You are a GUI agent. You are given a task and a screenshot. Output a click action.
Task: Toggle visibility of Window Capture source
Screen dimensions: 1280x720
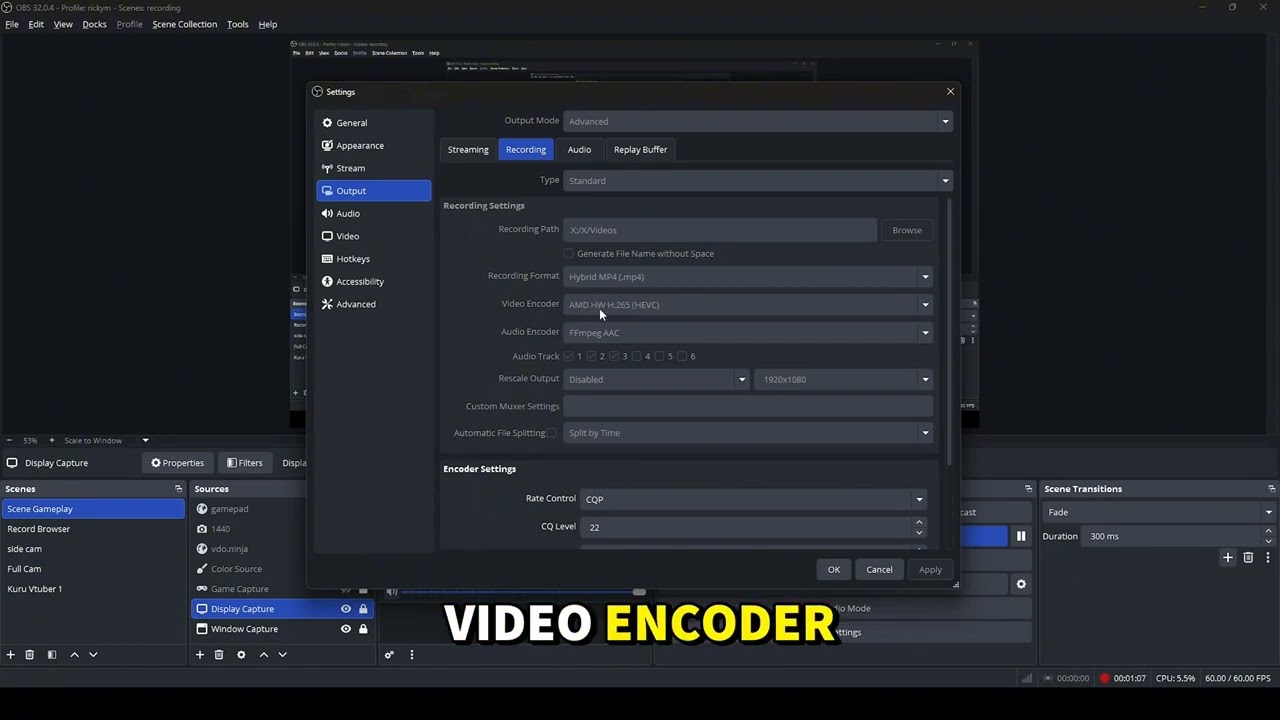(346, 629)
